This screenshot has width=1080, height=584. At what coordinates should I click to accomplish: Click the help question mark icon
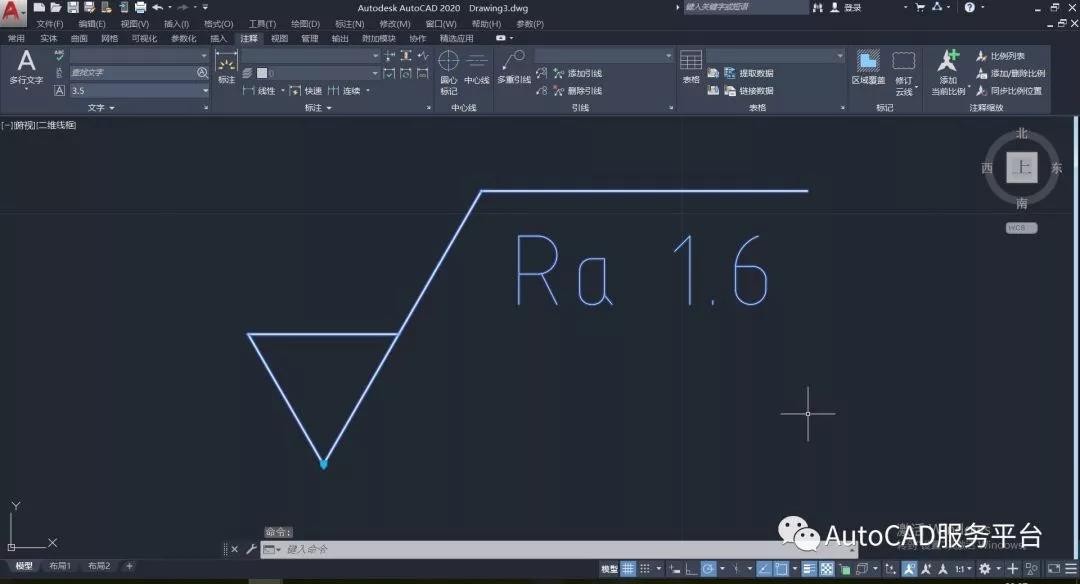pos(969,7)
